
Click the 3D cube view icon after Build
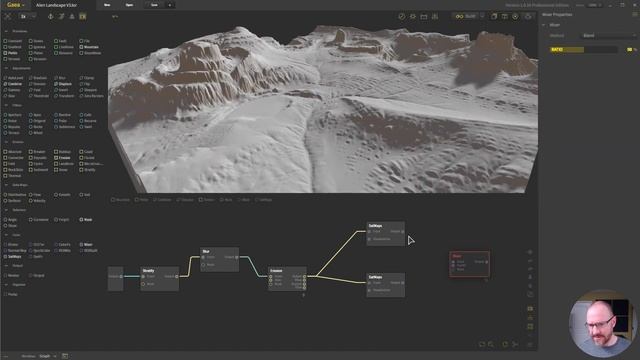coord(494,16)
